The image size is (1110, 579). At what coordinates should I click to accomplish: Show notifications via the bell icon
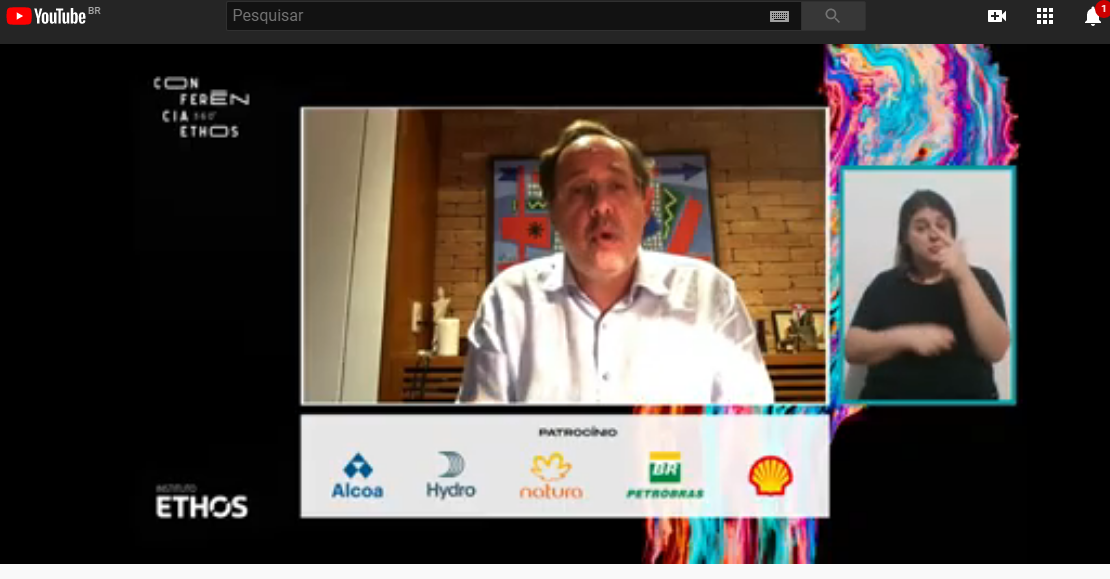(x=1093, y=16)
